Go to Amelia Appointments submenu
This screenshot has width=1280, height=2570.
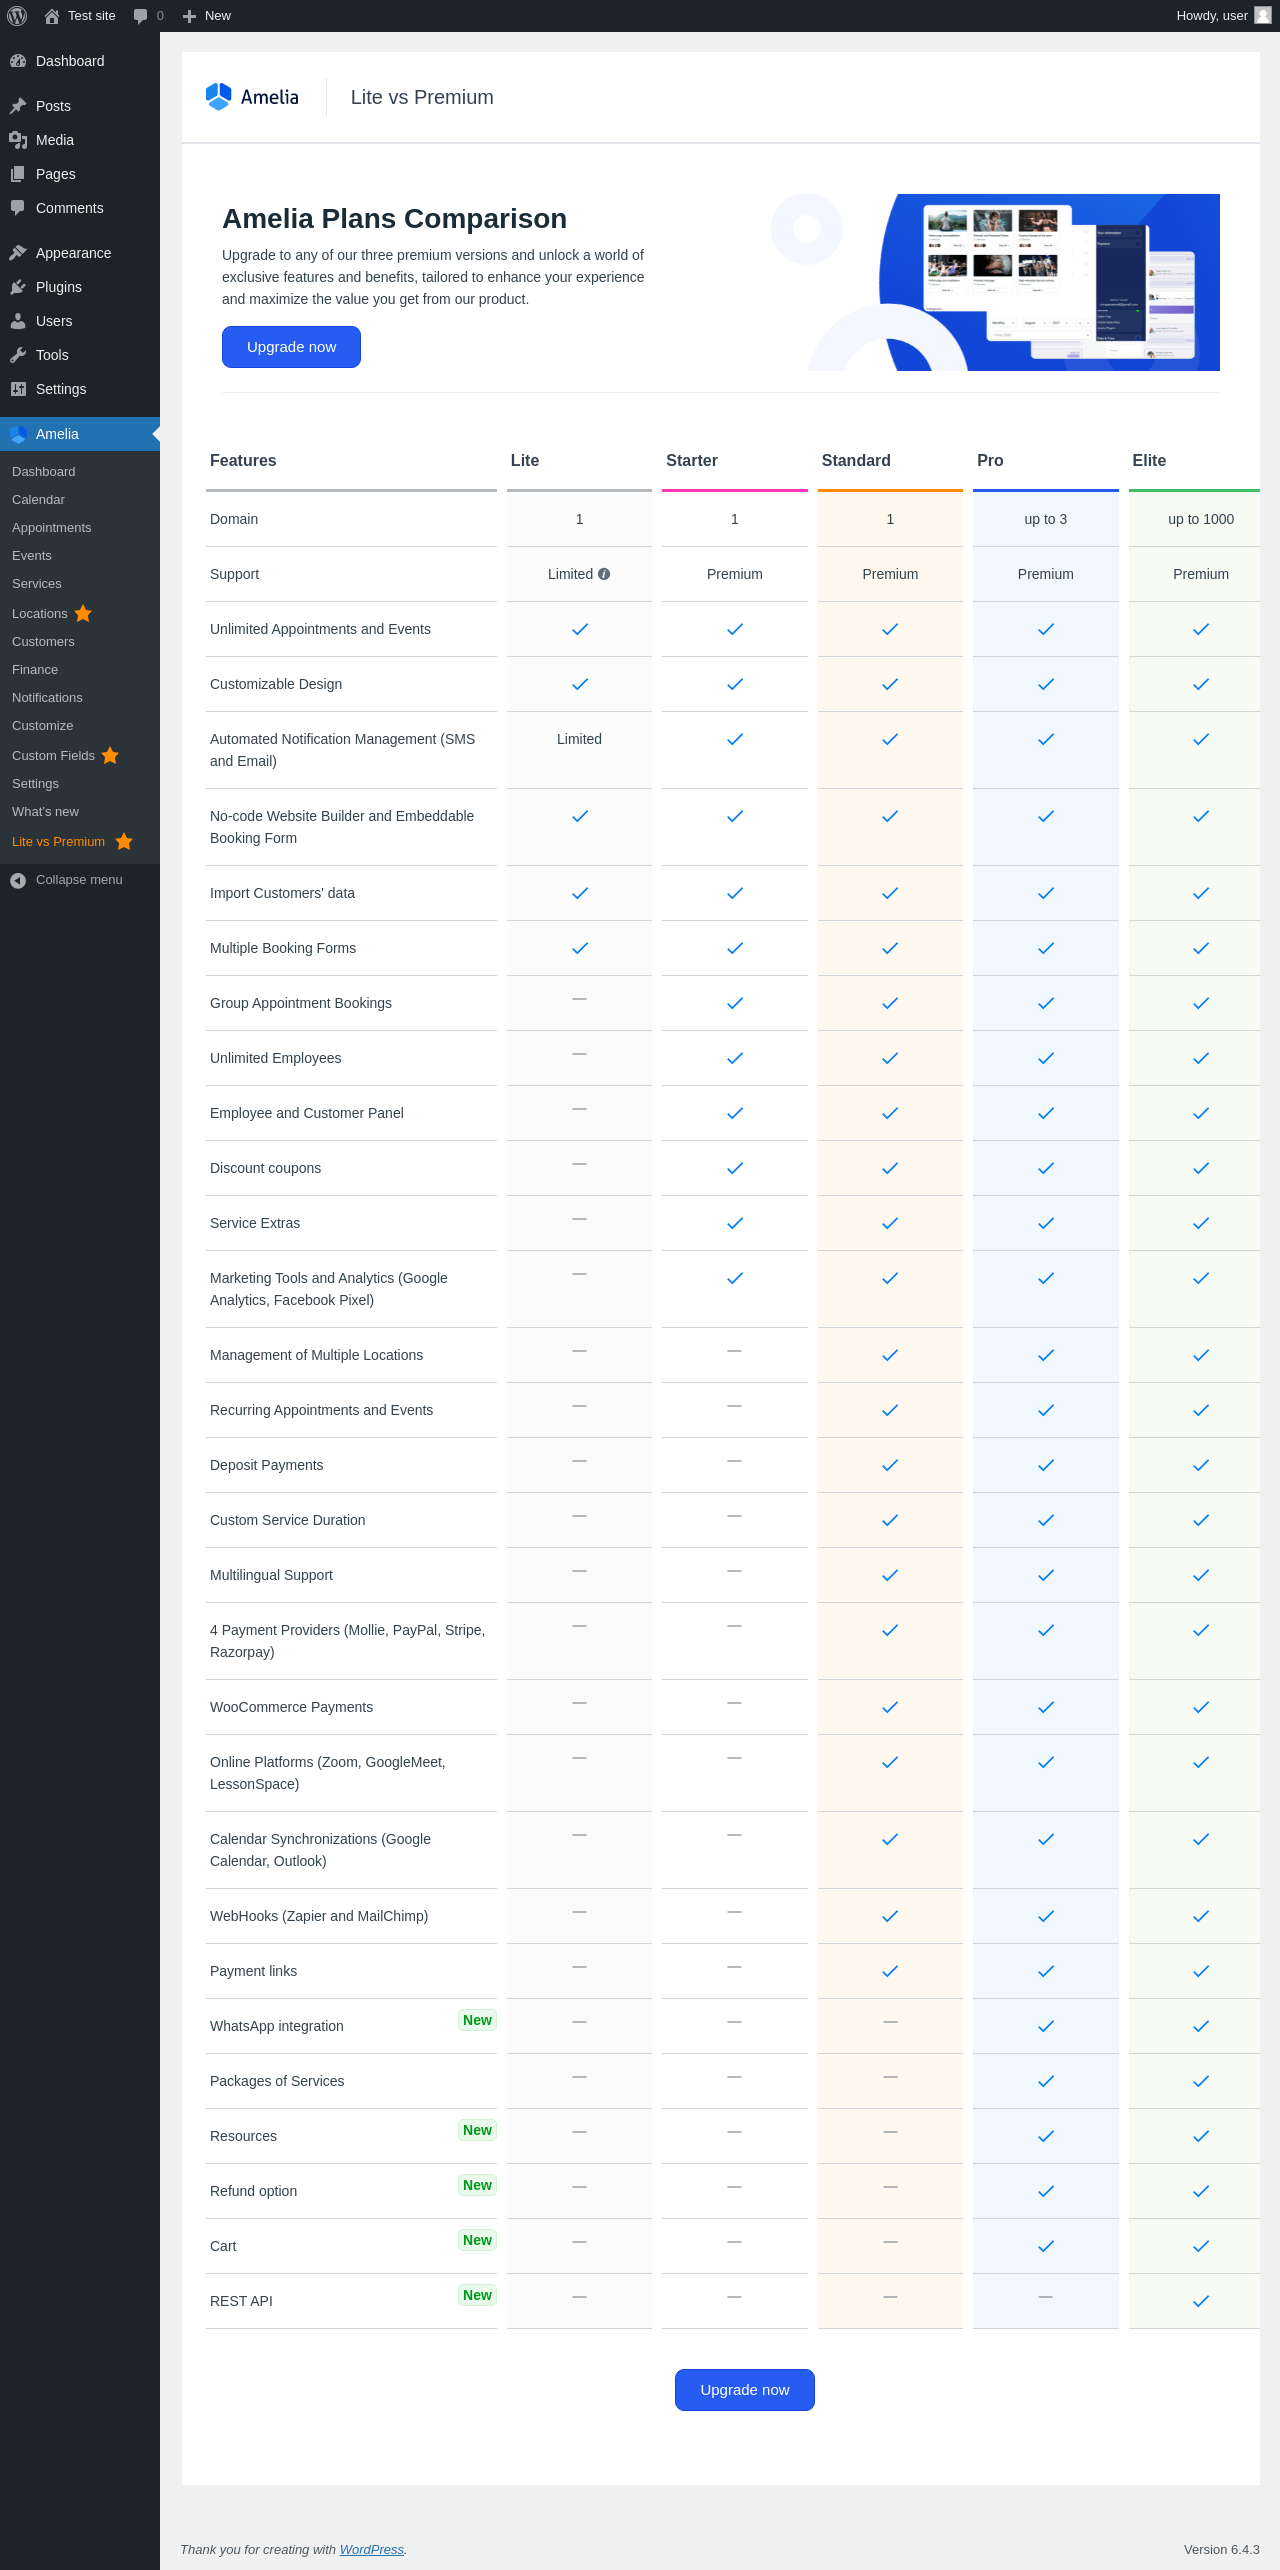click(x=51, y=528)
